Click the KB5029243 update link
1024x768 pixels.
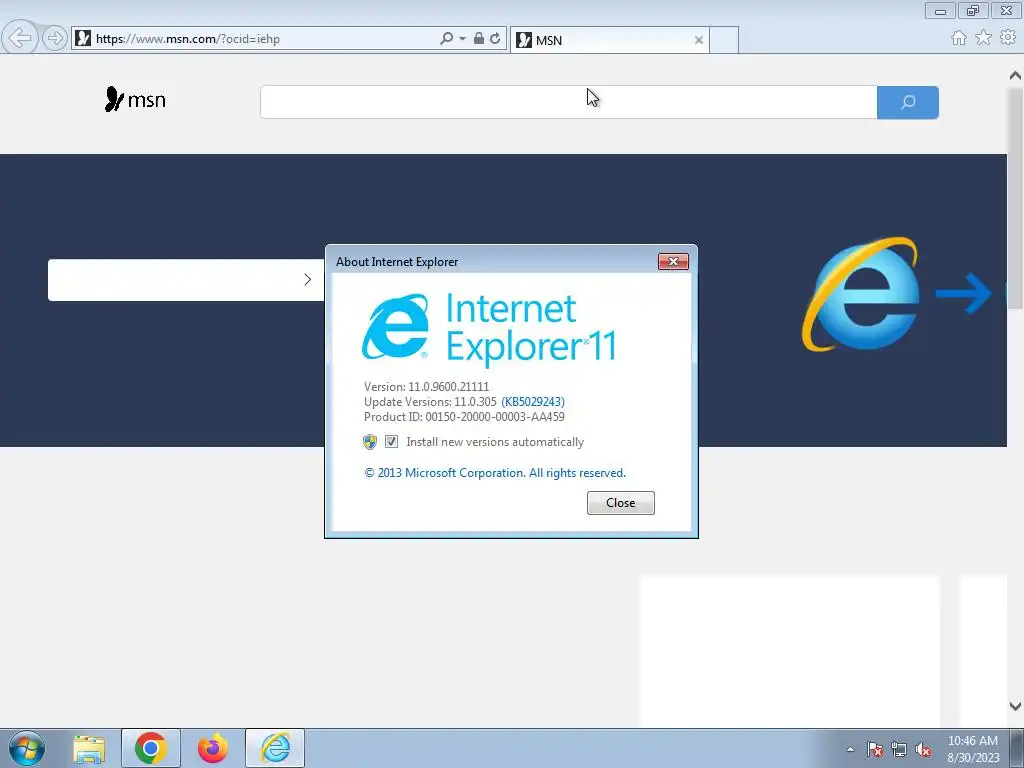click(533, 402)
